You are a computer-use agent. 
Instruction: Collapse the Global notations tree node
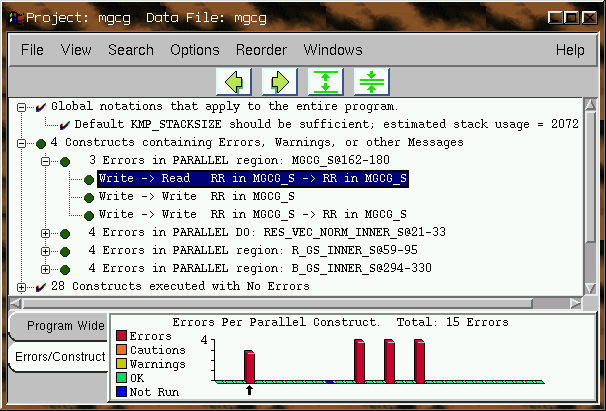(22, 107)
